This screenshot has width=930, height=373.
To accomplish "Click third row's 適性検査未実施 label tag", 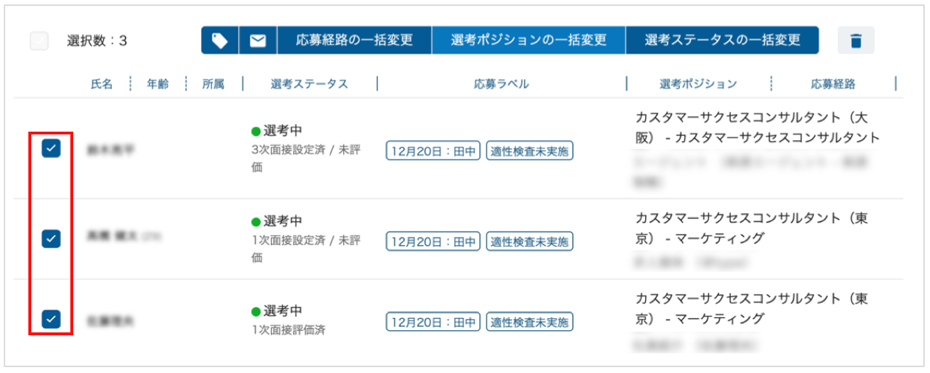I will [x=530, y=322].
